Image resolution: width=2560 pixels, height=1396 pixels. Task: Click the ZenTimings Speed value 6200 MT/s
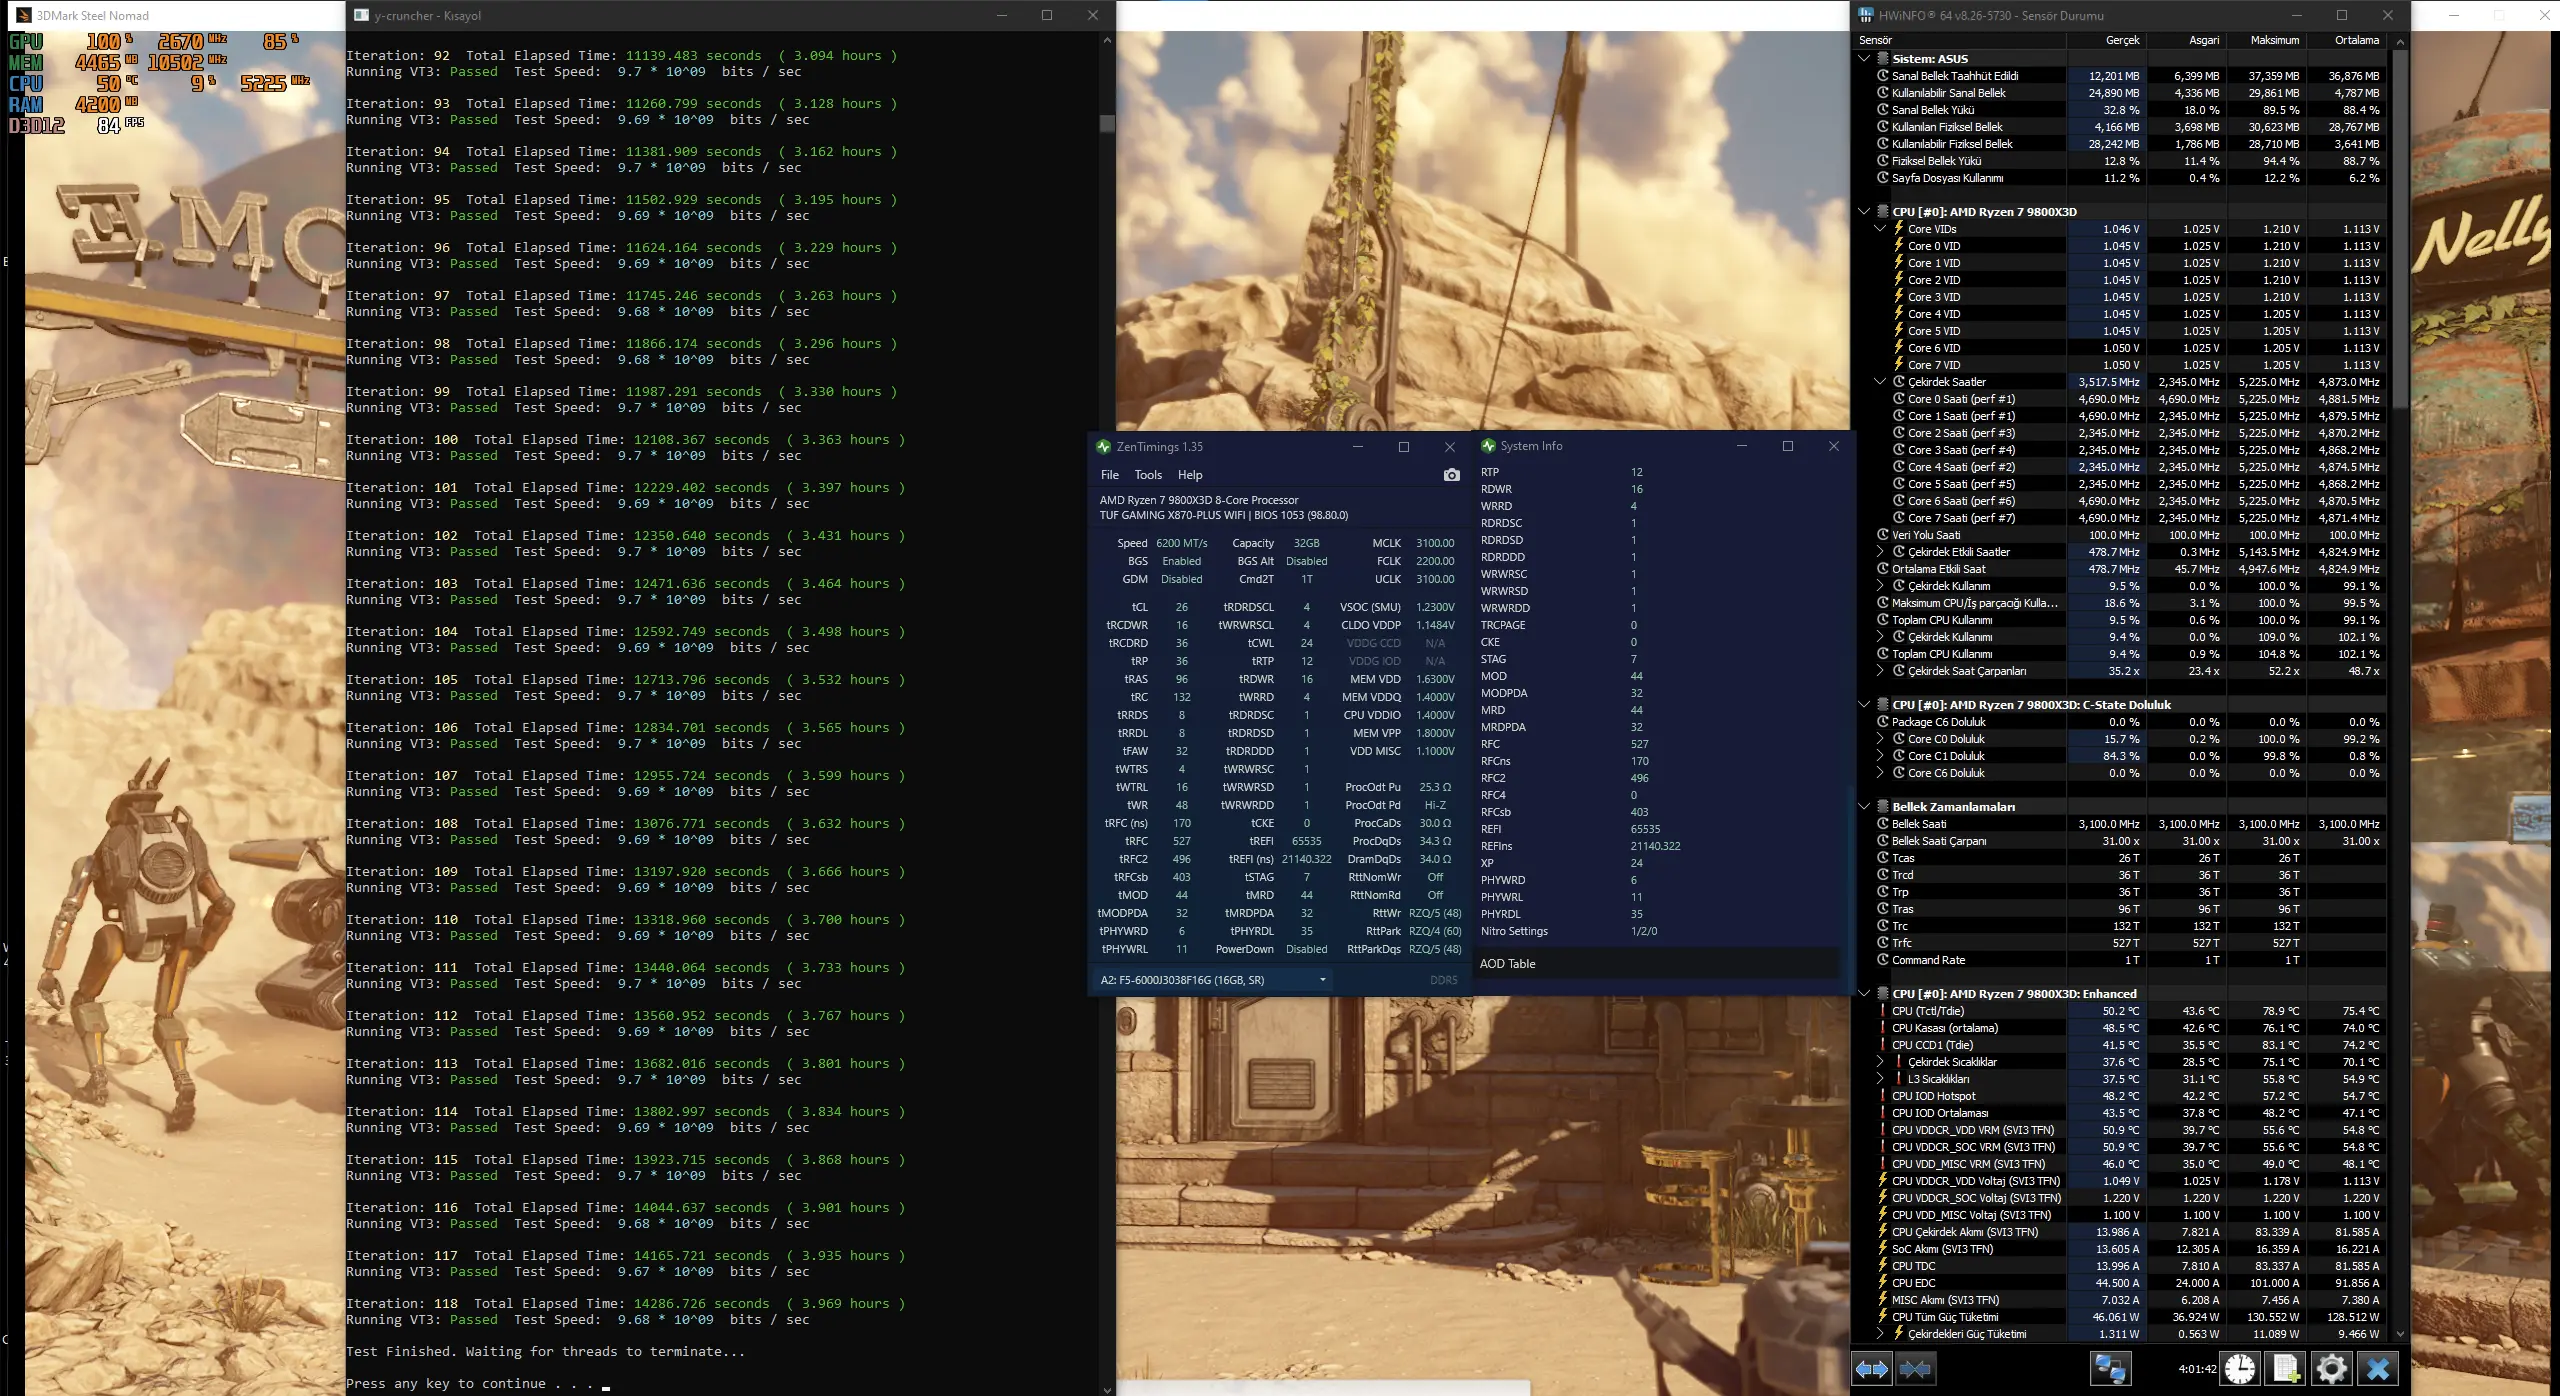pos(1182,543)
